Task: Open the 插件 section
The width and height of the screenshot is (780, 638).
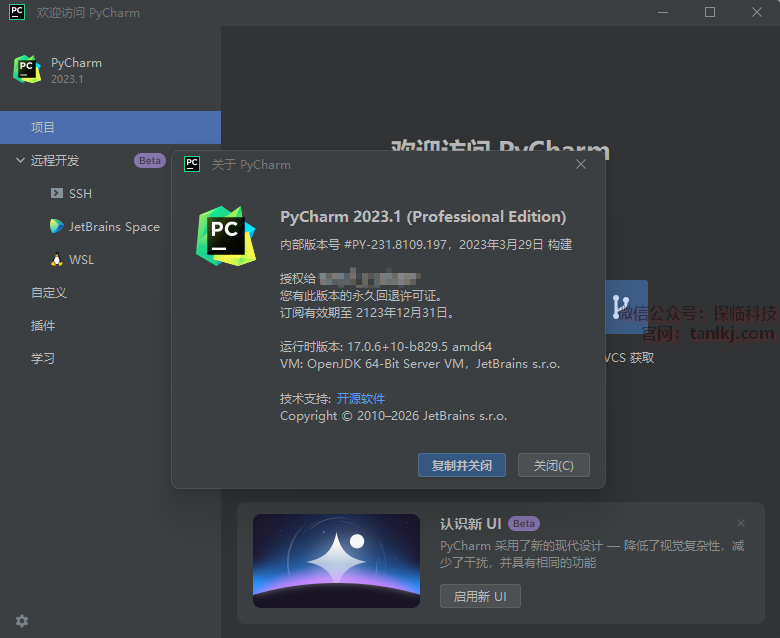Action: [43, 326]
